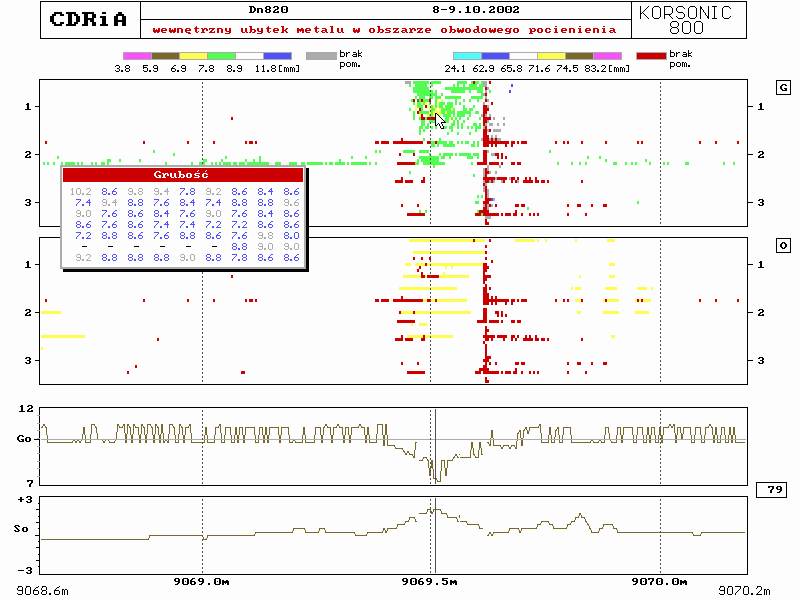Click the '9.6' cell in Grubość table
800x600 pixels.
pyautogui.click(x=291, y=203)
